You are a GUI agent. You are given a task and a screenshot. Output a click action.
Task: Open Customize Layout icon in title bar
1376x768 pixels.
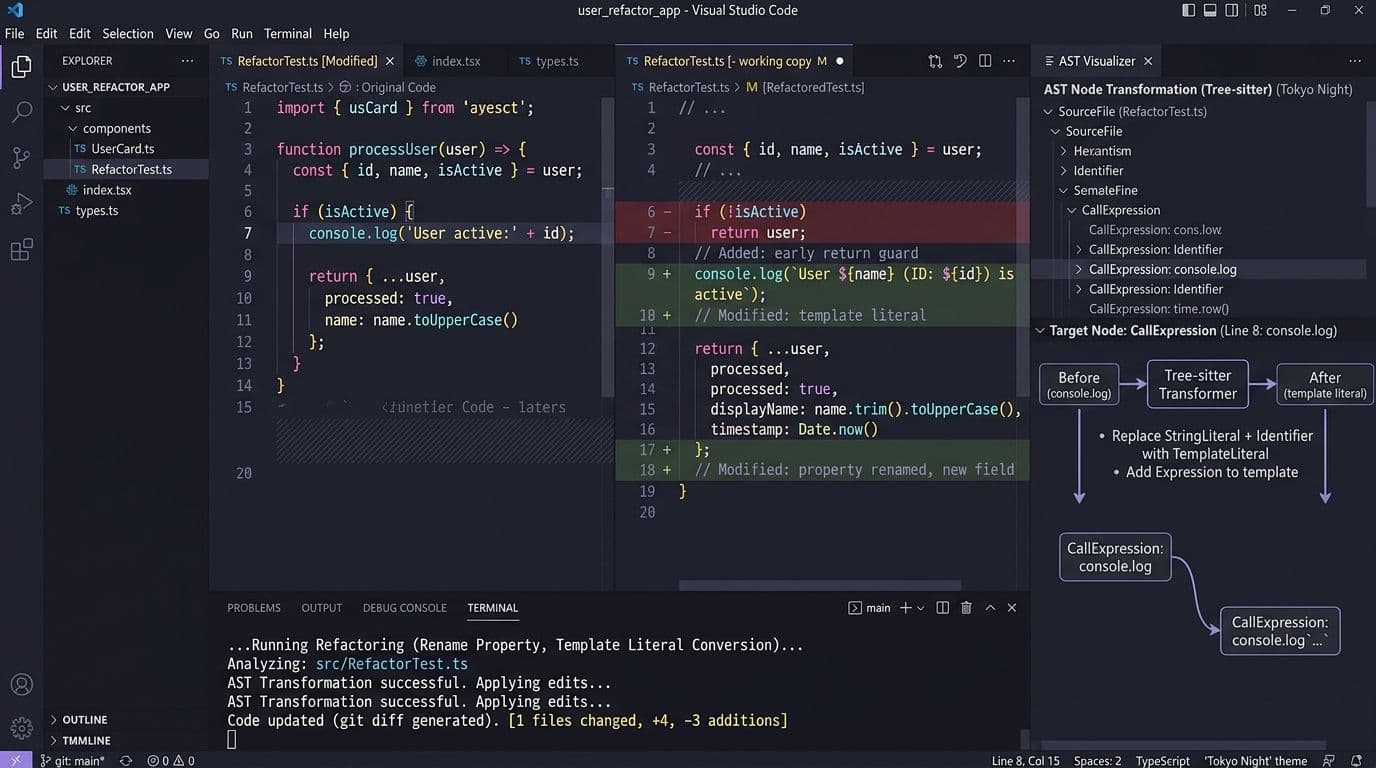pyautogui.click(x=1260, y=10)
